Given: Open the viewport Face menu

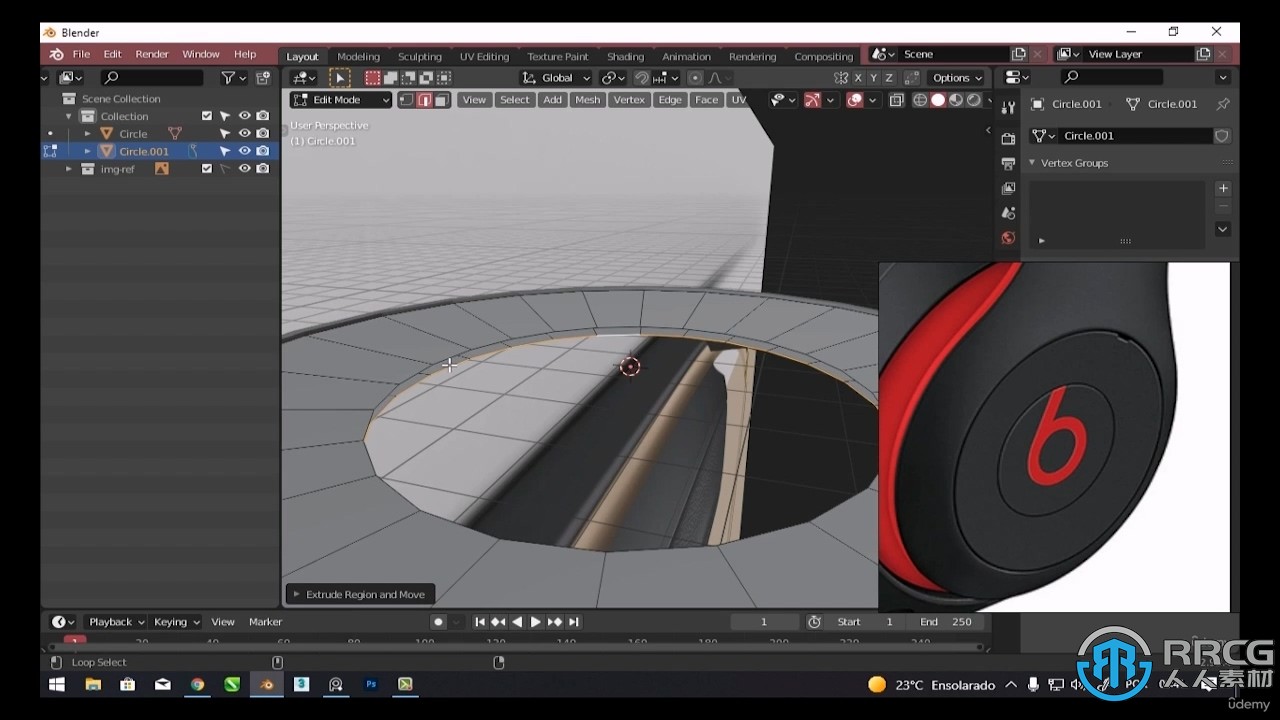Looking at the screenshot, I should [x=707, y=100].
